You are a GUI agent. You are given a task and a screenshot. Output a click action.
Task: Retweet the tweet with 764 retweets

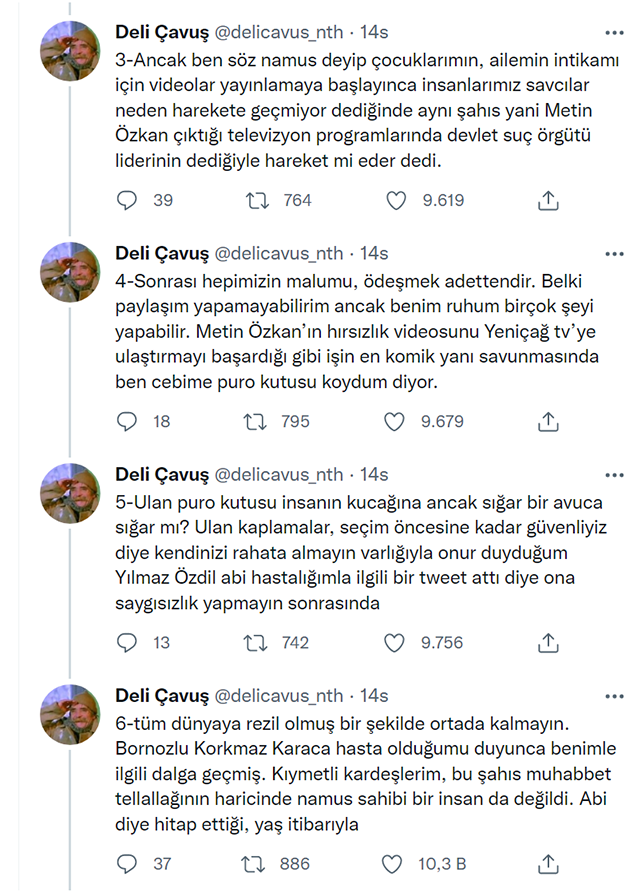[x=256, y=200]
